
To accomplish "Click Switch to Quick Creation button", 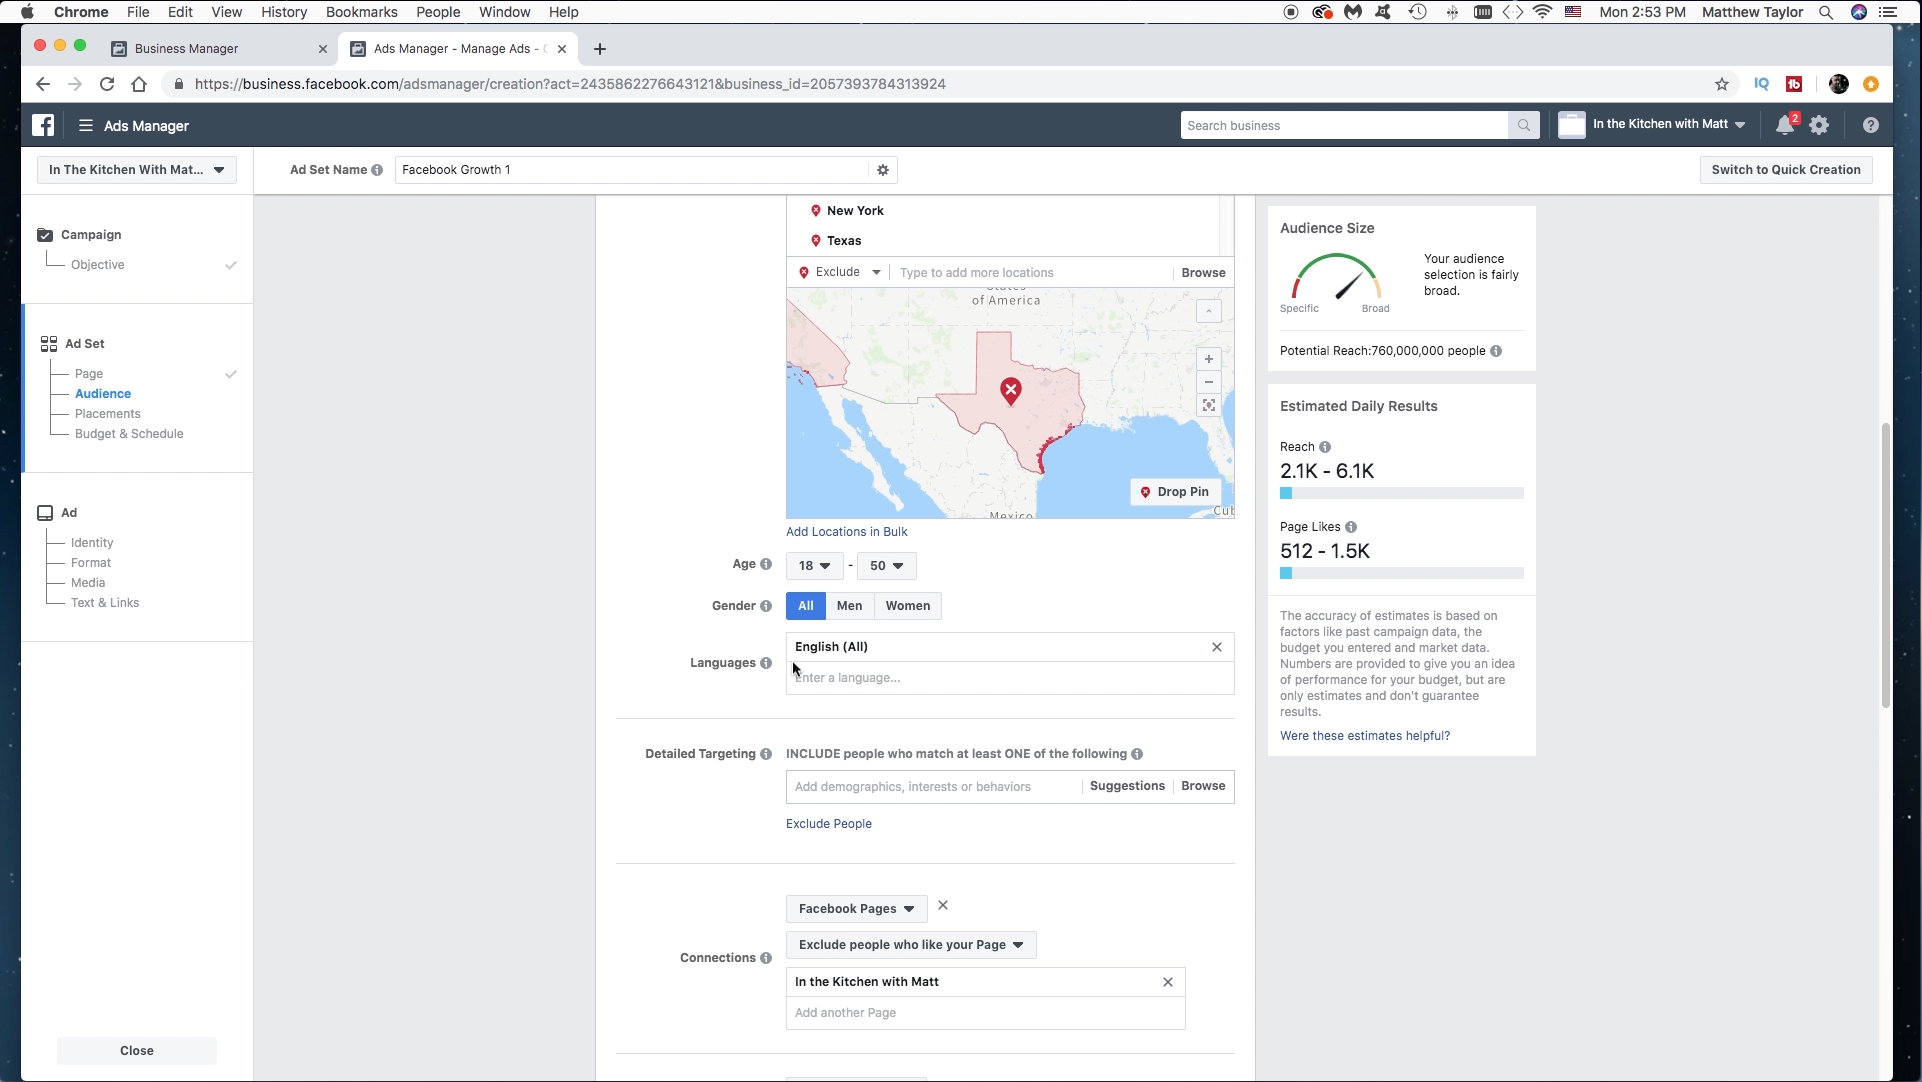I will point(1786,170).
